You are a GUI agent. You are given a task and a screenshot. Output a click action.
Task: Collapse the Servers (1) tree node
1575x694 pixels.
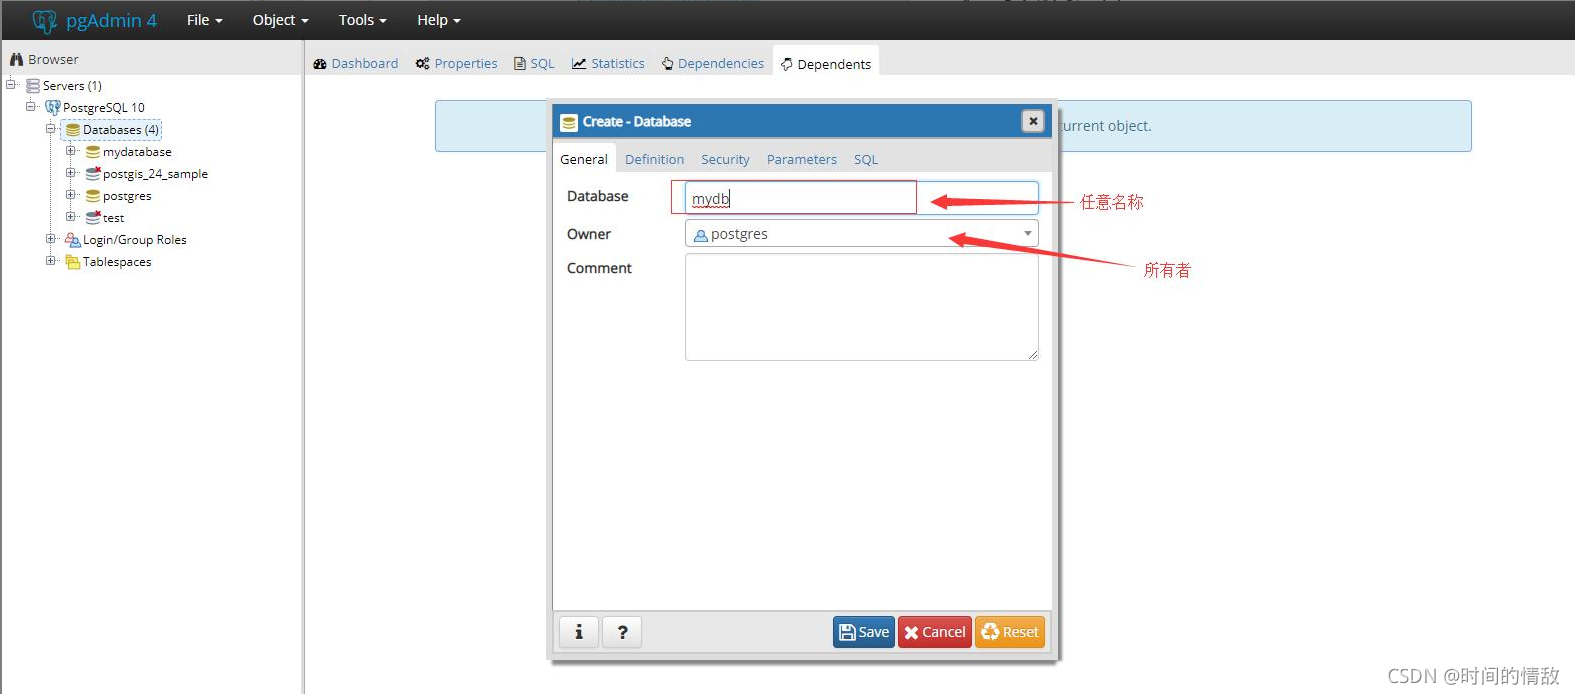[x=11, y=84]
